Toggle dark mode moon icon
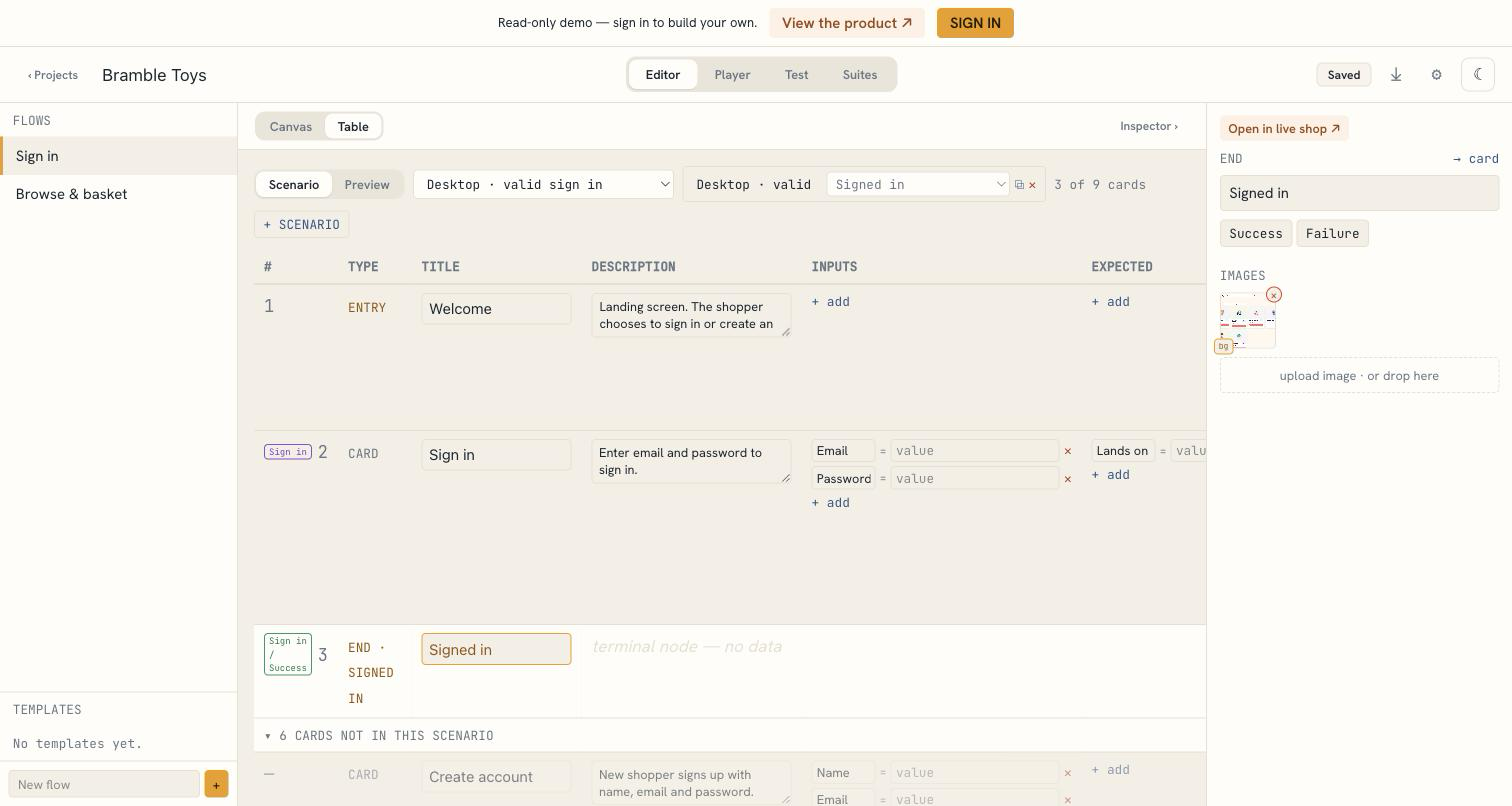 coord(1478,75)
